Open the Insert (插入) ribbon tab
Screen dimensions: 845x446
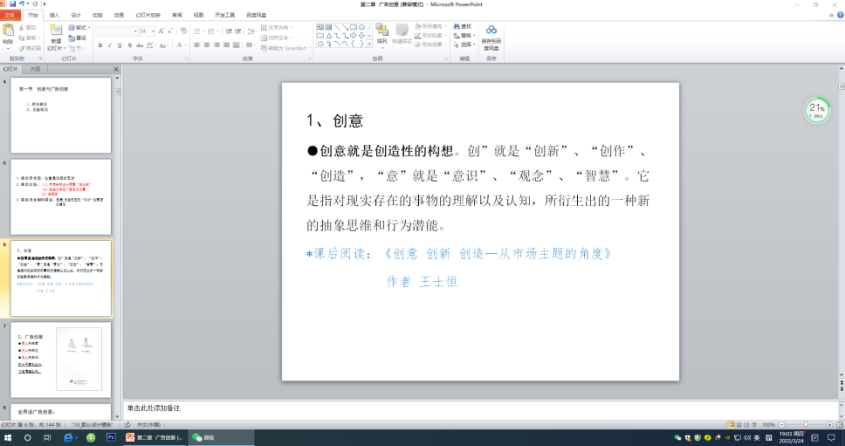54,16
